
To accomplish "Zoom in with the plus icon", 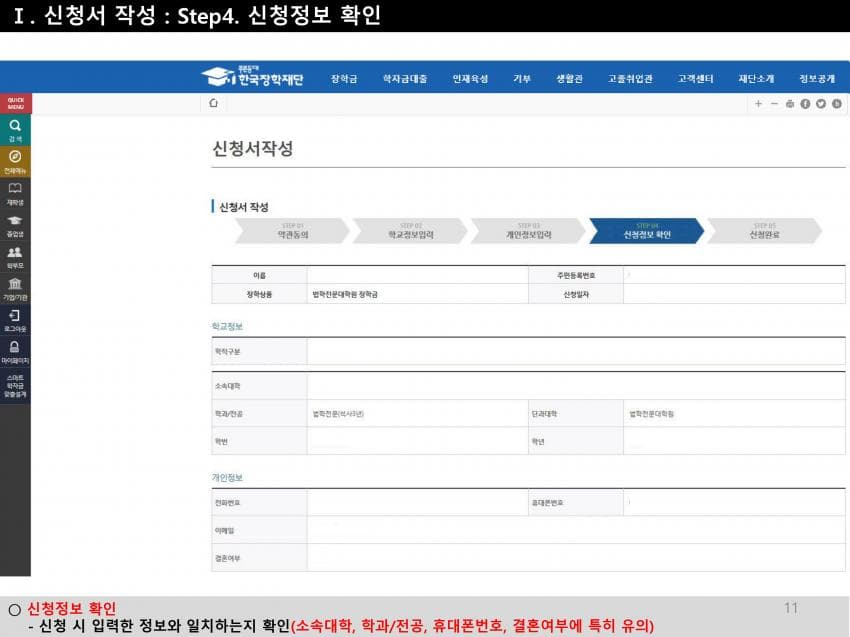I will (x=759, y=103).
